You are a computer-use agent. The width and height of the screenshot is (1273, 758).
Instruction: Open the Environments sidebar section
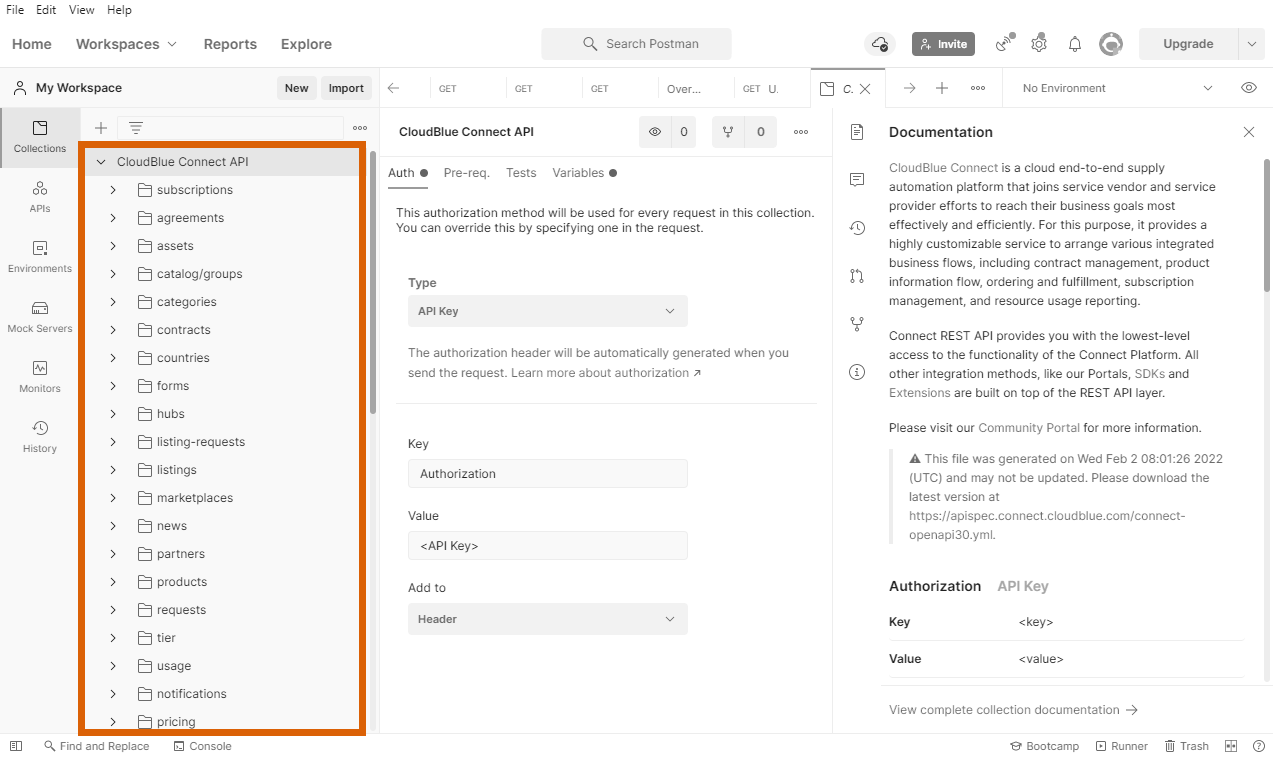coord(40,256)
